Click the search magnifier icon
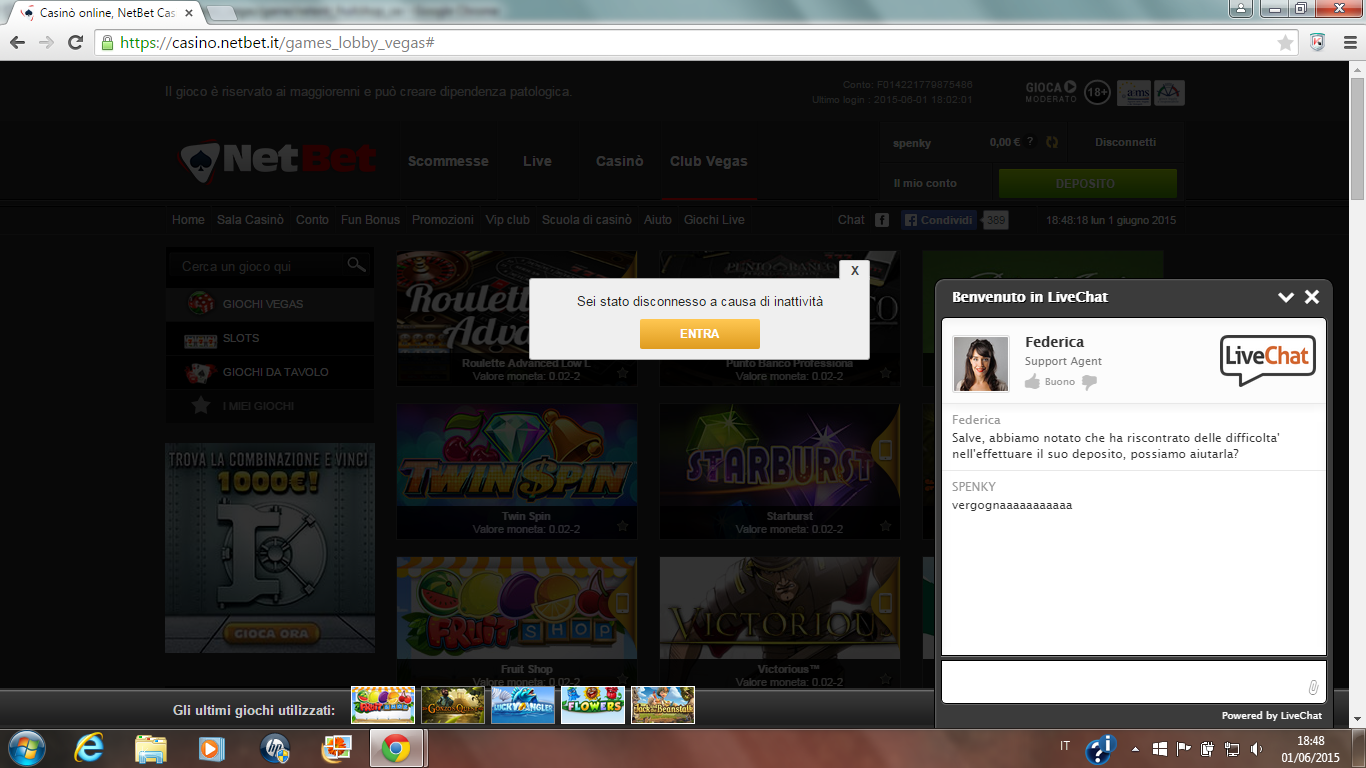The image size is (1366, 768). 357,265
